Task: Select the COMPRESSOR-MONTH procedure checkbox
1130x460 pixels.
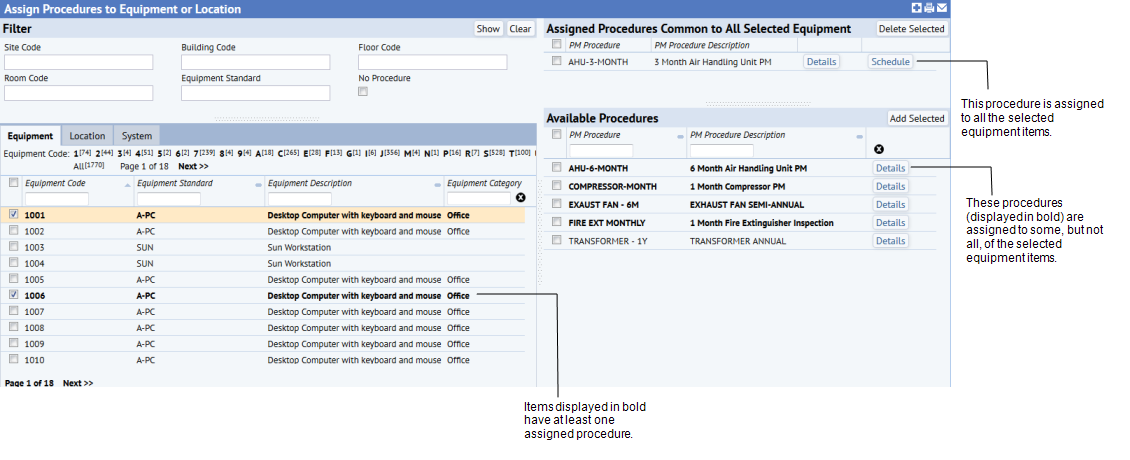Action: 556,186
